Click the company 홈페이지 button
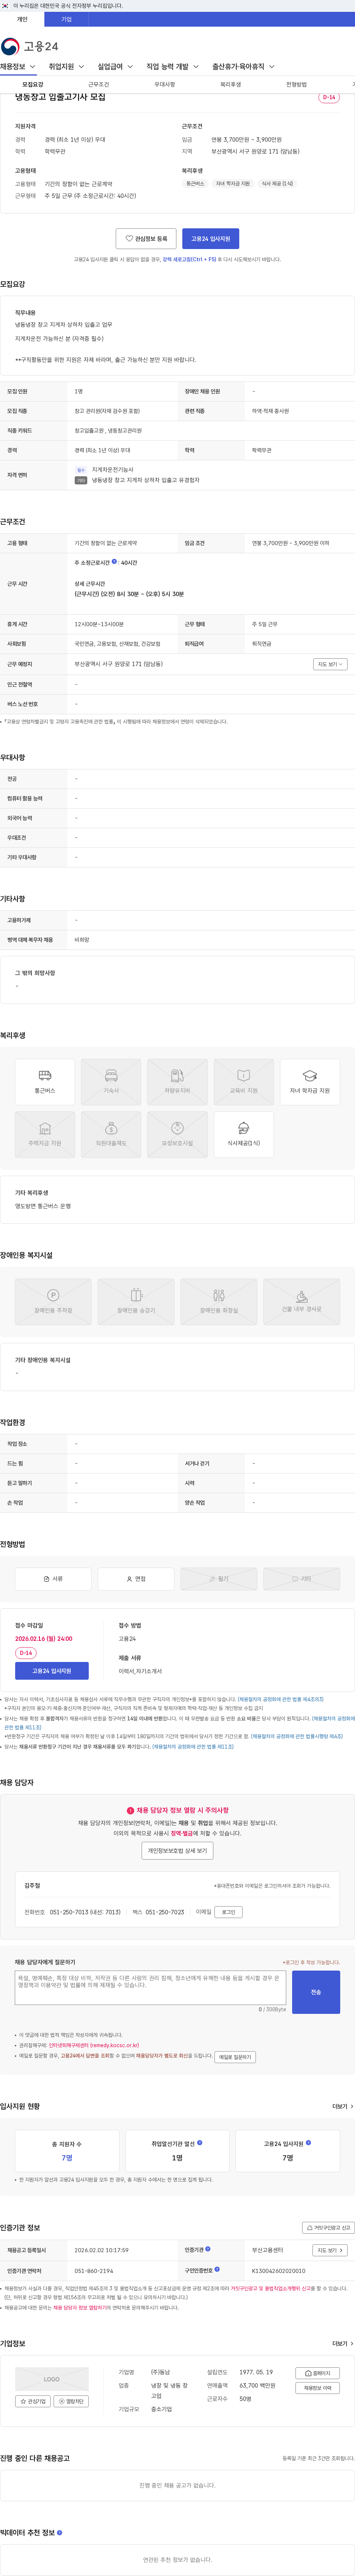This screenshot has height=2576, width=355. (318, 2373)
